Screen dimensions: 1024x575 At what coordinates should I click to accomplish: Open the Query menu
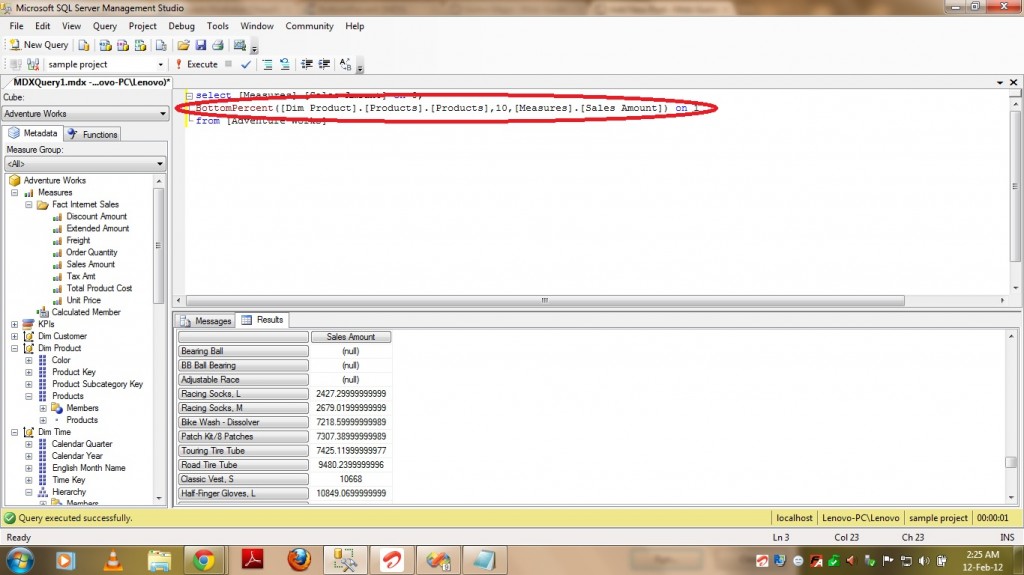click(x=104, y=26)
